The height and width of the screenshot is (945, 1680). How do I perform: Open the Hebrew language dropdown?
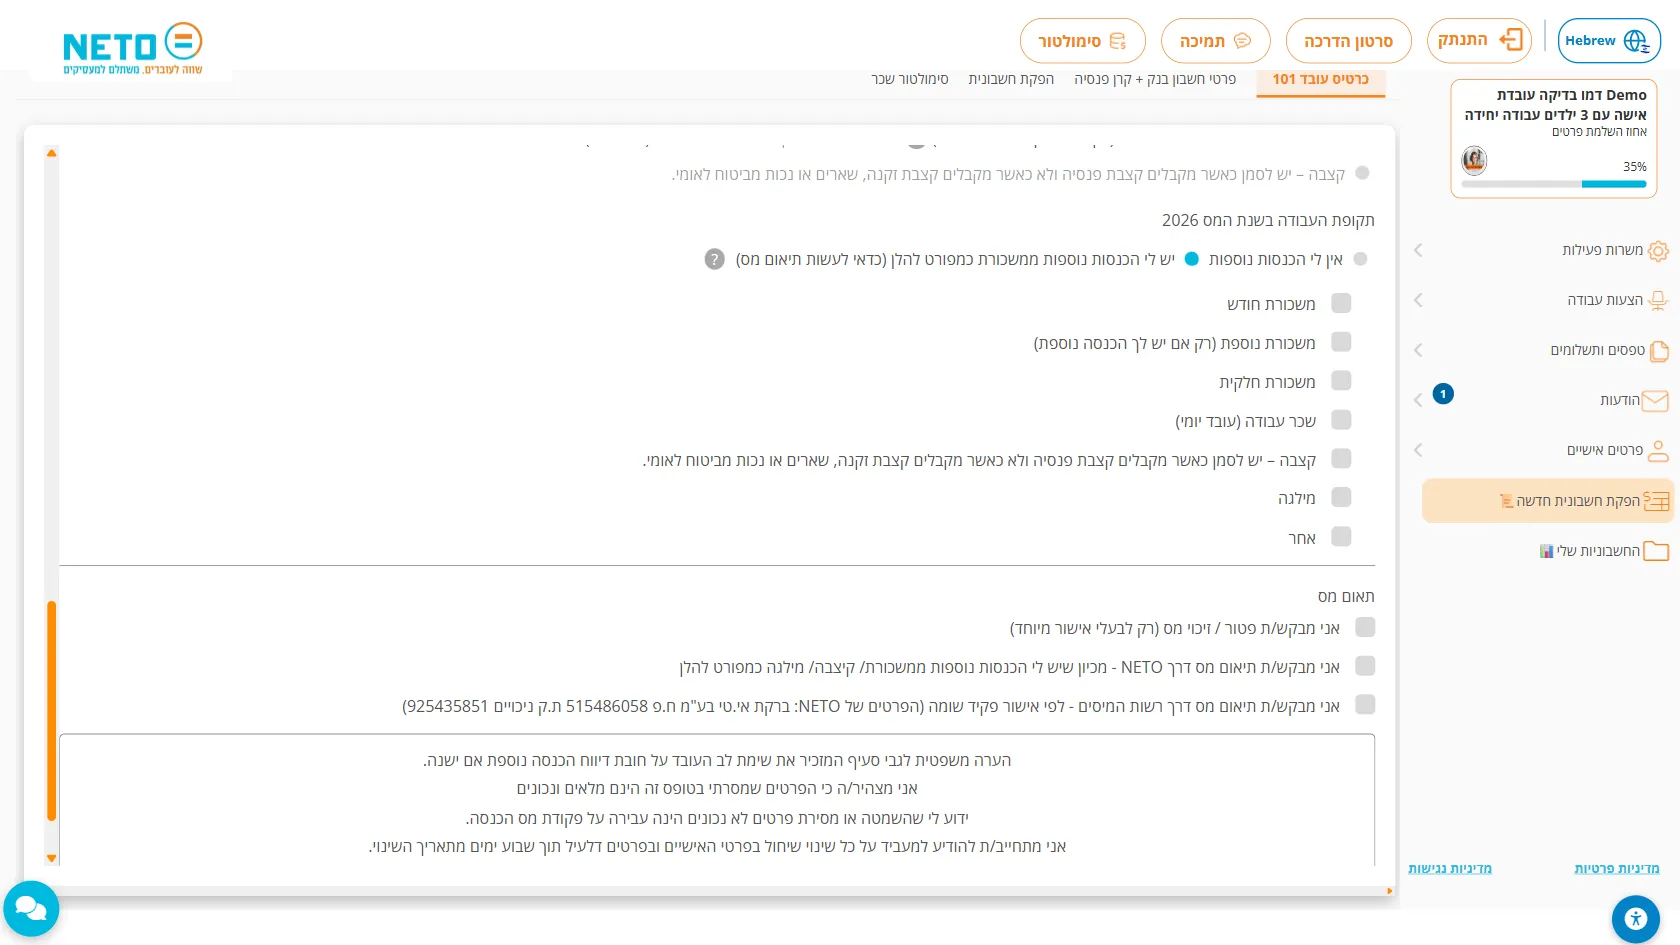click(x=1609, y=41)
